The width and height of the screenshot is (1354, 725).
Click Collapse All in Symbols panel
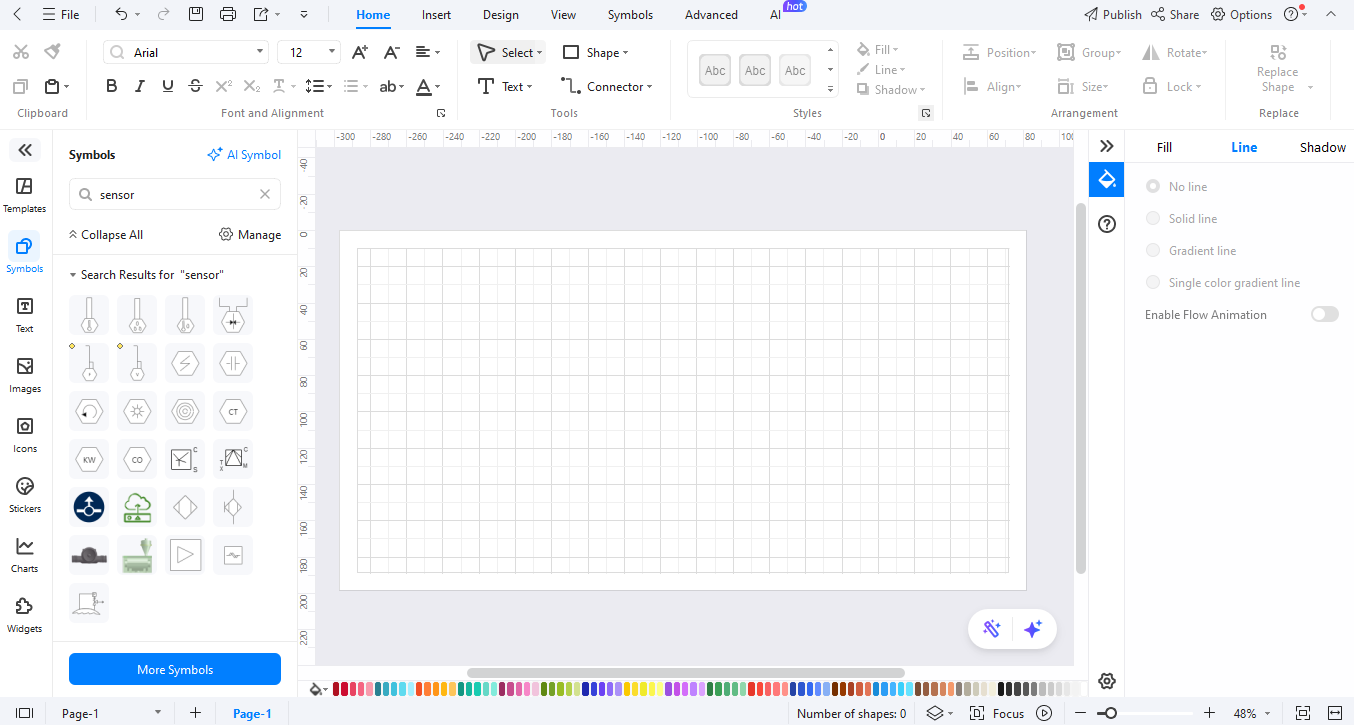click(x=105, y=235)
